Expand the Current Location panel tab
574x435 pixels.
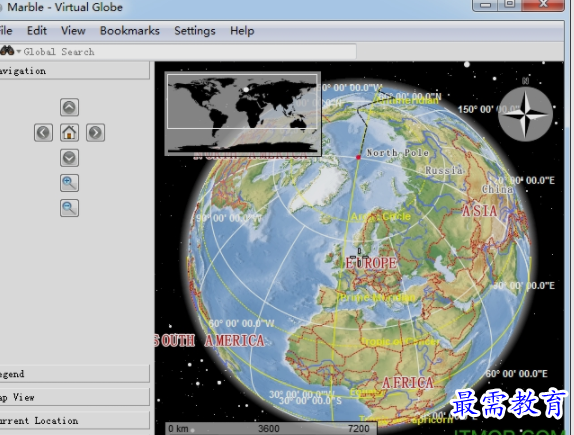75,421
